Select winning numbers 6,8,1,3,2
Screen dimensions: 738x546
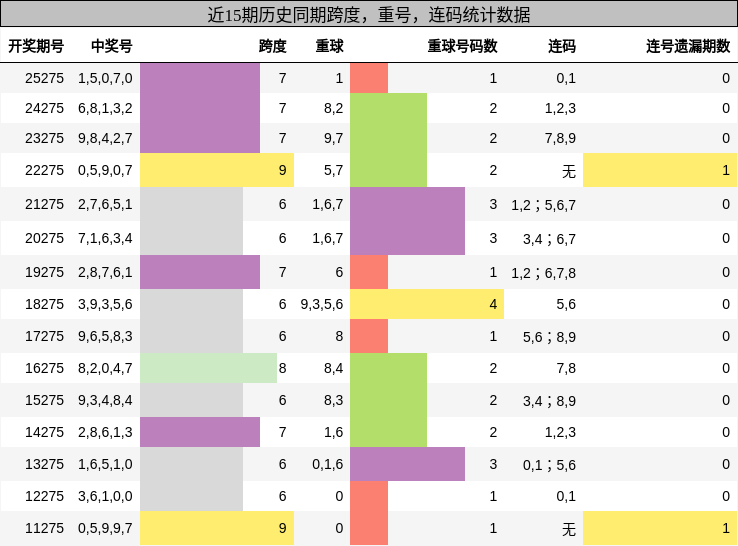tap(105, 108)
